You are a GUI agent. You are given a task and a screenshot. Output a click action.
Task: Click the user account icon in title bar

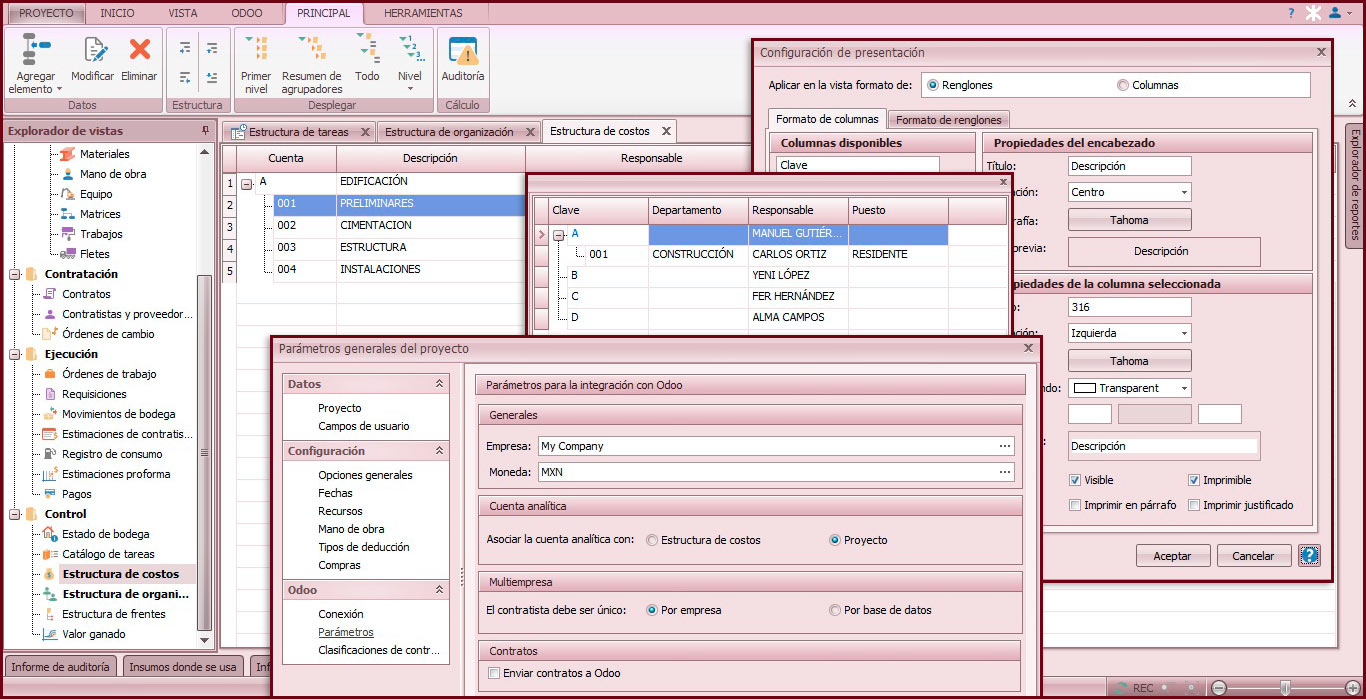click(1335, 13)
